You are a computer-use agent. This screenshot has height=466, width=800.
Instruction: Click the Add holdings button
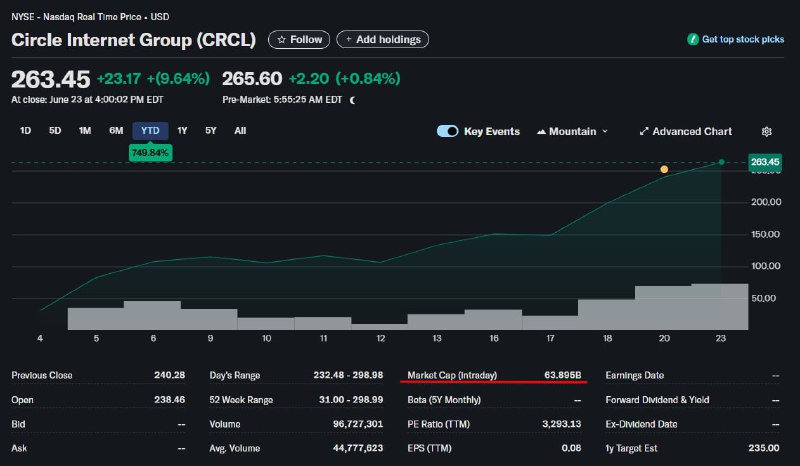(383, 39)
